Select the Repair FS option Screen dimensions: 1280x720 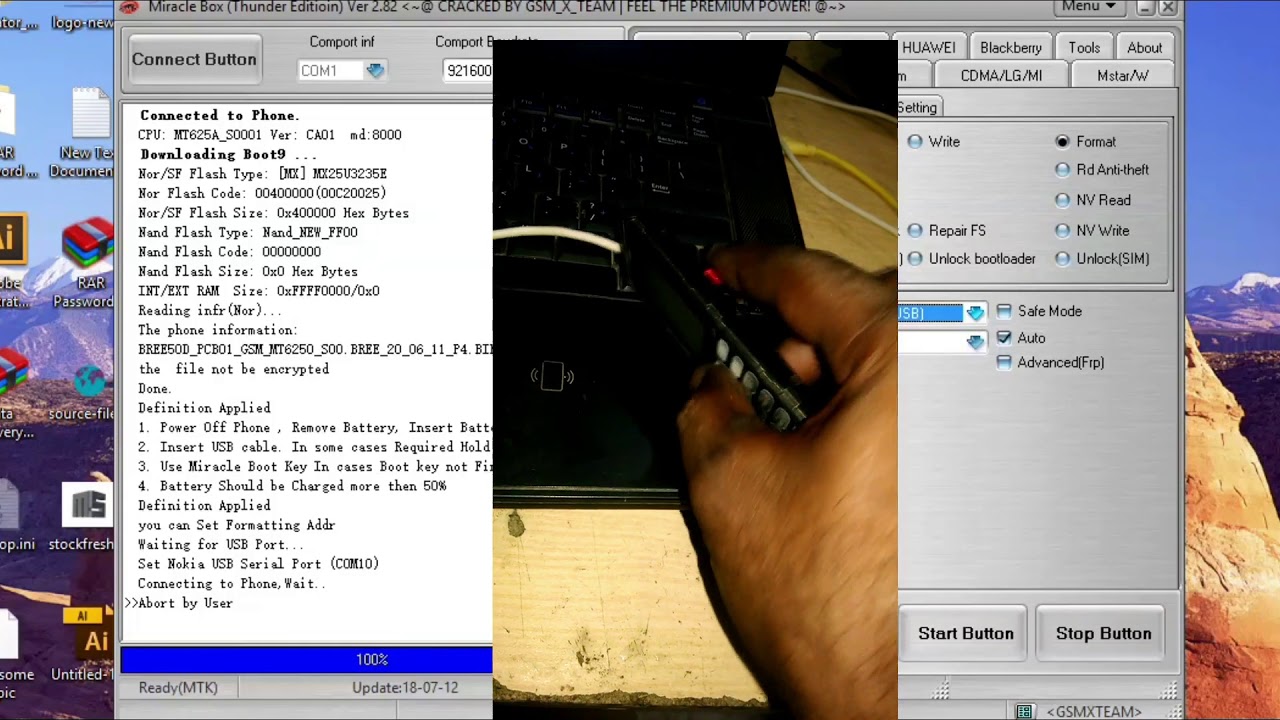946,230
